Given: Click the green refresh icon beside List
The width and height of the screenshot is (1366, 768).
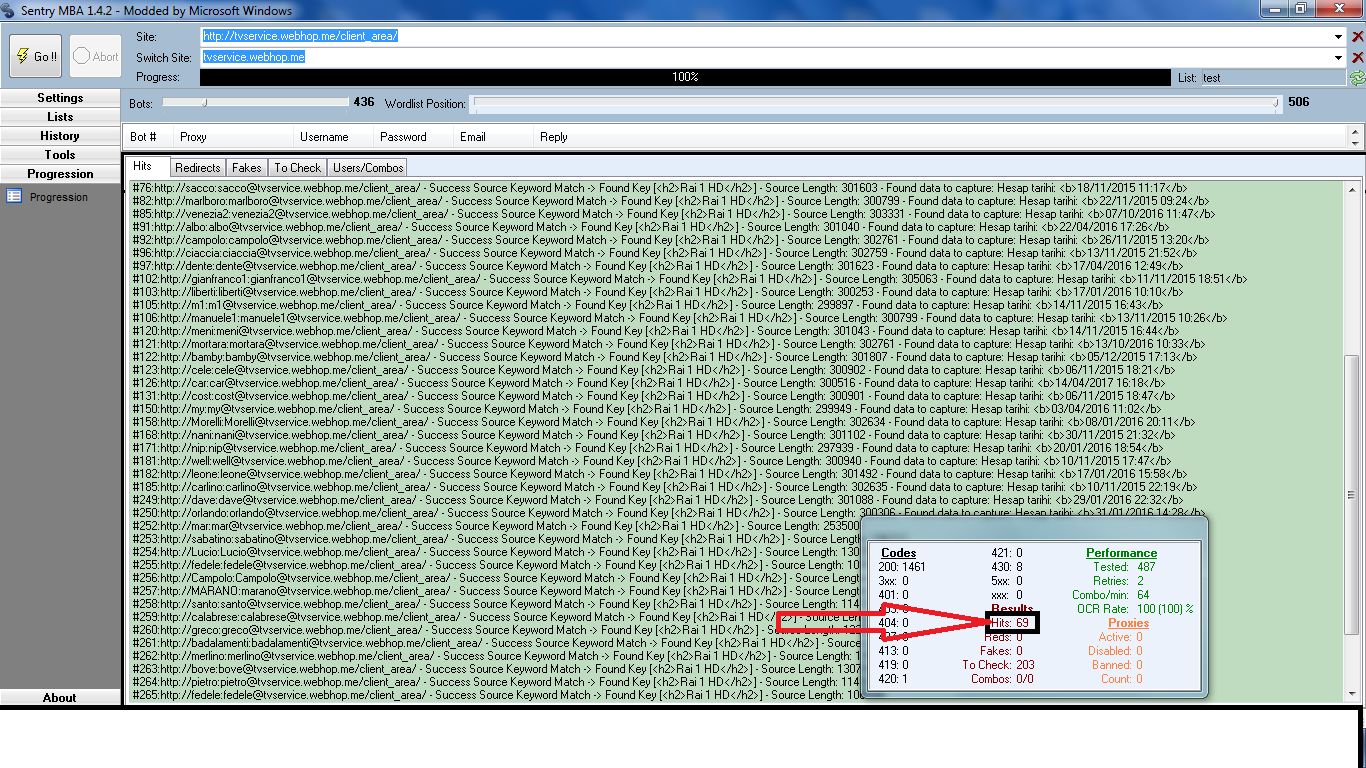Looking at the screenshot, I should [x=1357, y=78].
